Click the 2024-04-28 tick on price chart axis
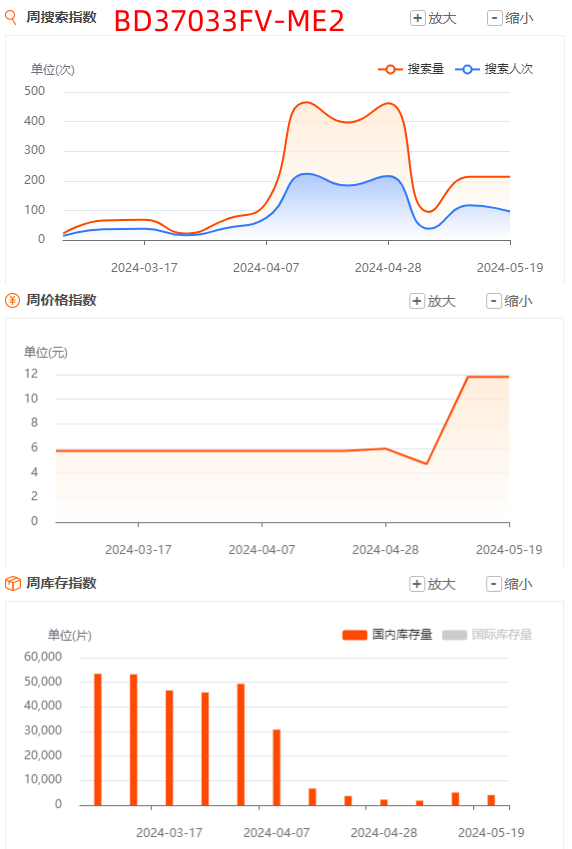The height and width of the screenshot is (849, 572). click(x=386, y=550)
